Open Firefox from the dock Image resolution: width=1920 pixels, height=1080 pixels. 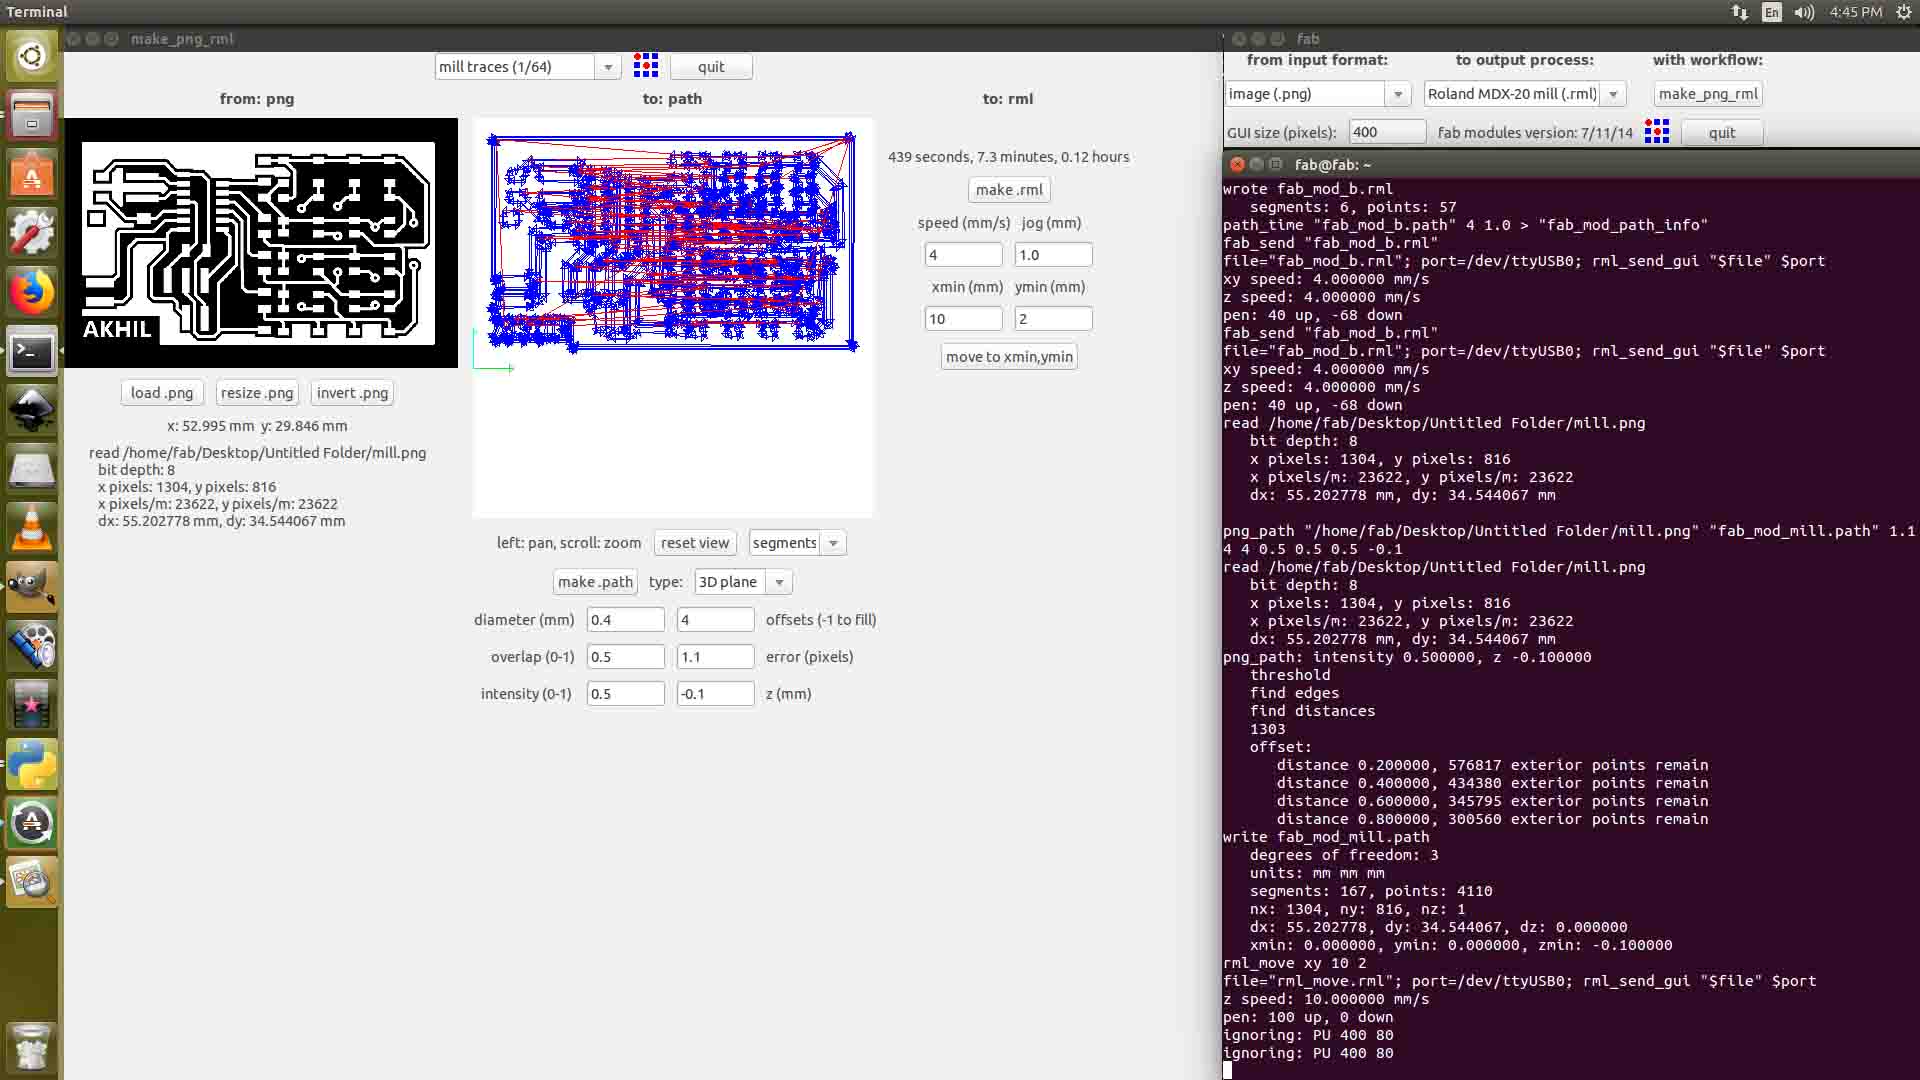32,292
